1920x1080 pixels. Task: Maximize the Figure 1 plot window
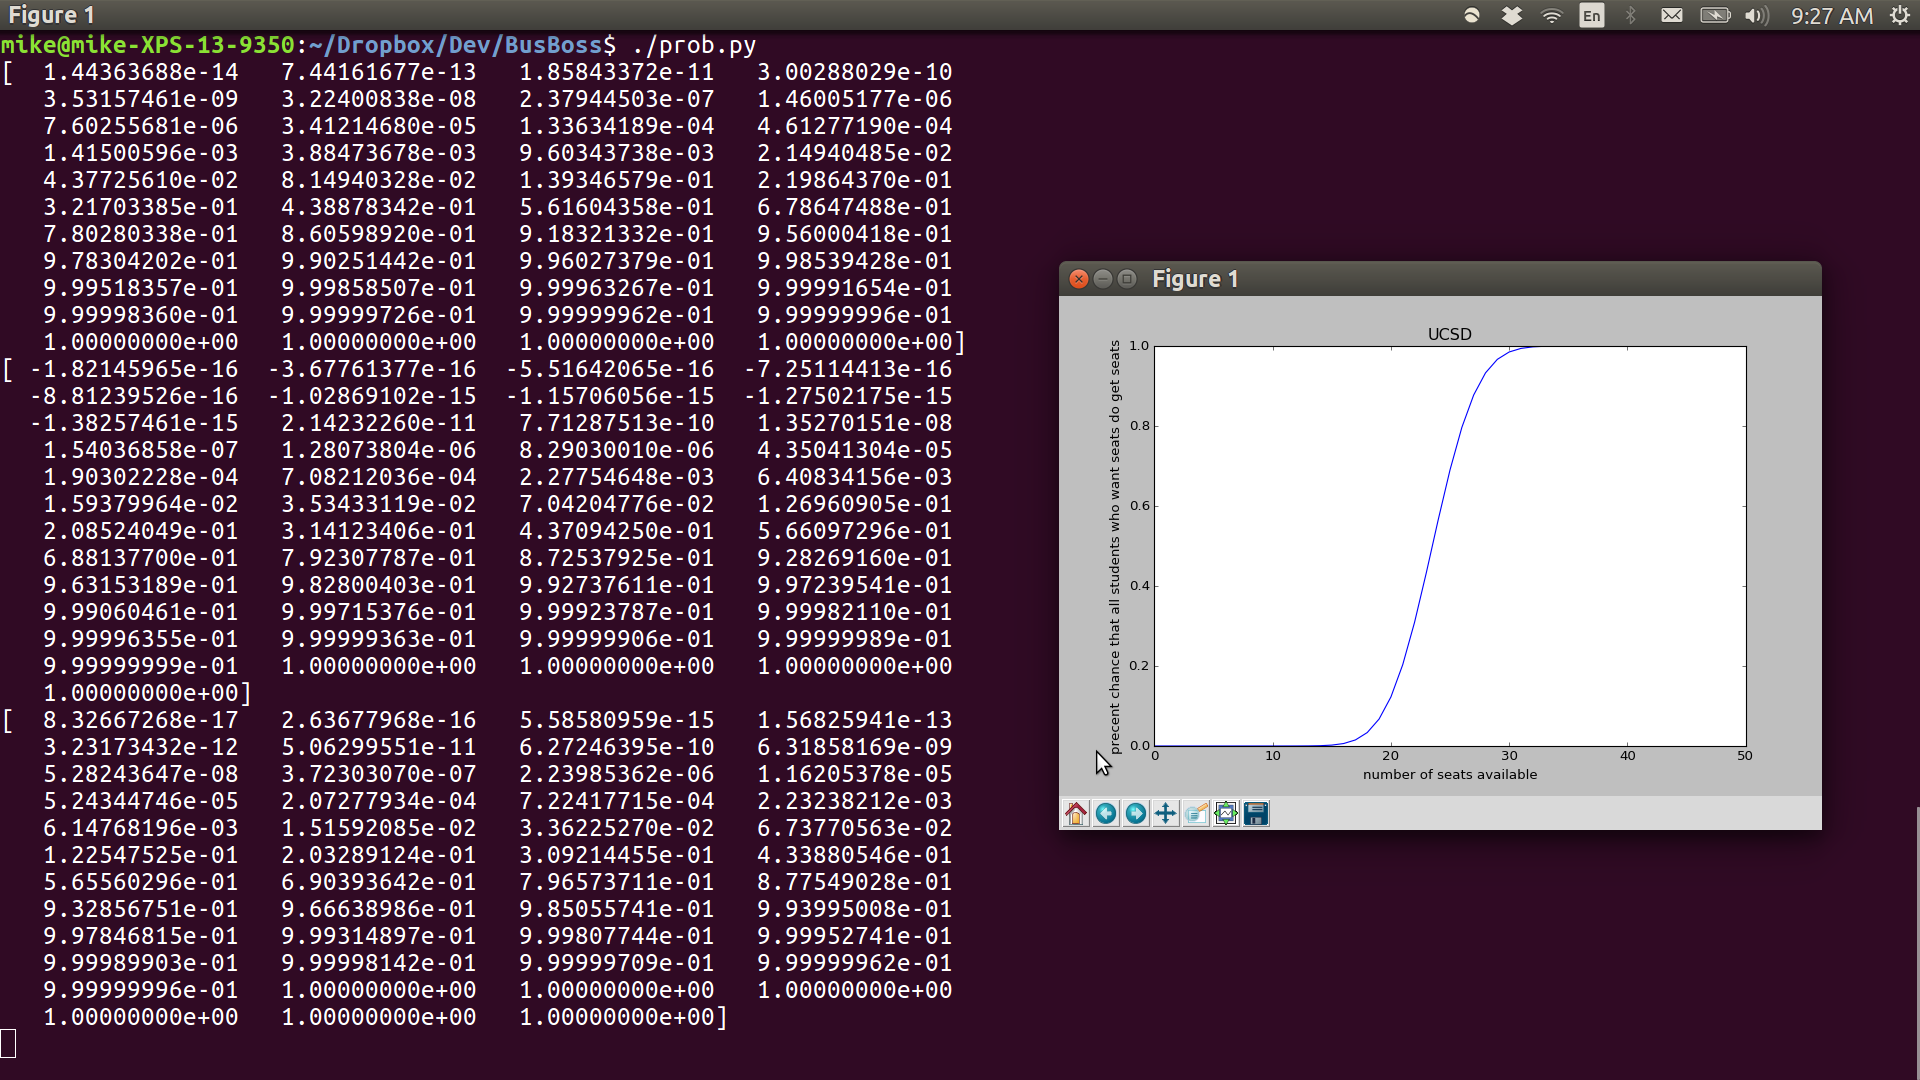pyautogui.click(x=1127, y=279)
